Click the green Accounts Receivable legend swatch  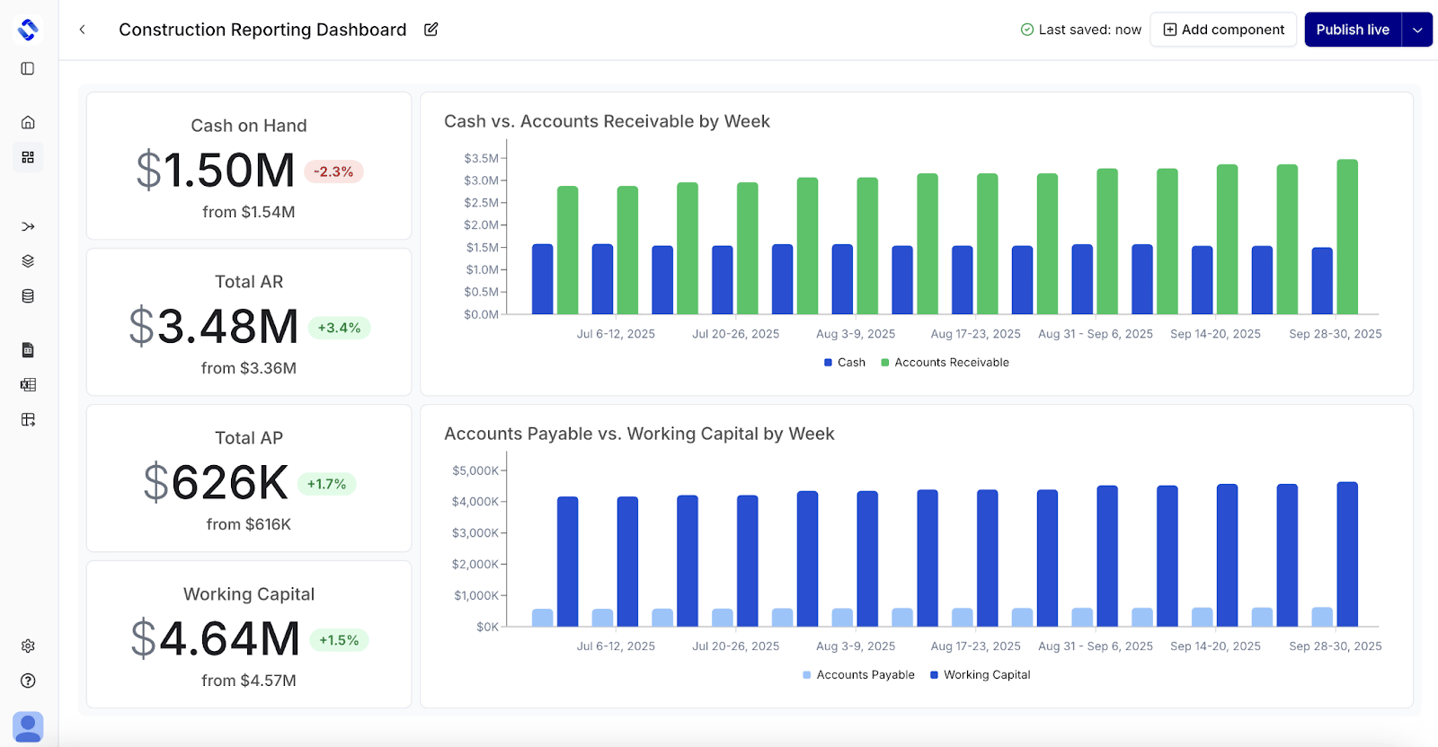tap(885, 363)
